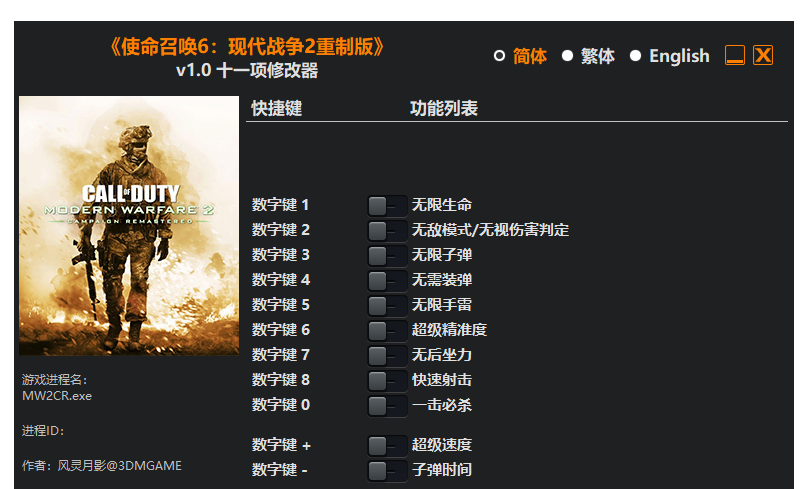This screenshot has height=489, width=811.
Task: Click author text 风灵月影@3DMGAME
Action: [119, 466]
